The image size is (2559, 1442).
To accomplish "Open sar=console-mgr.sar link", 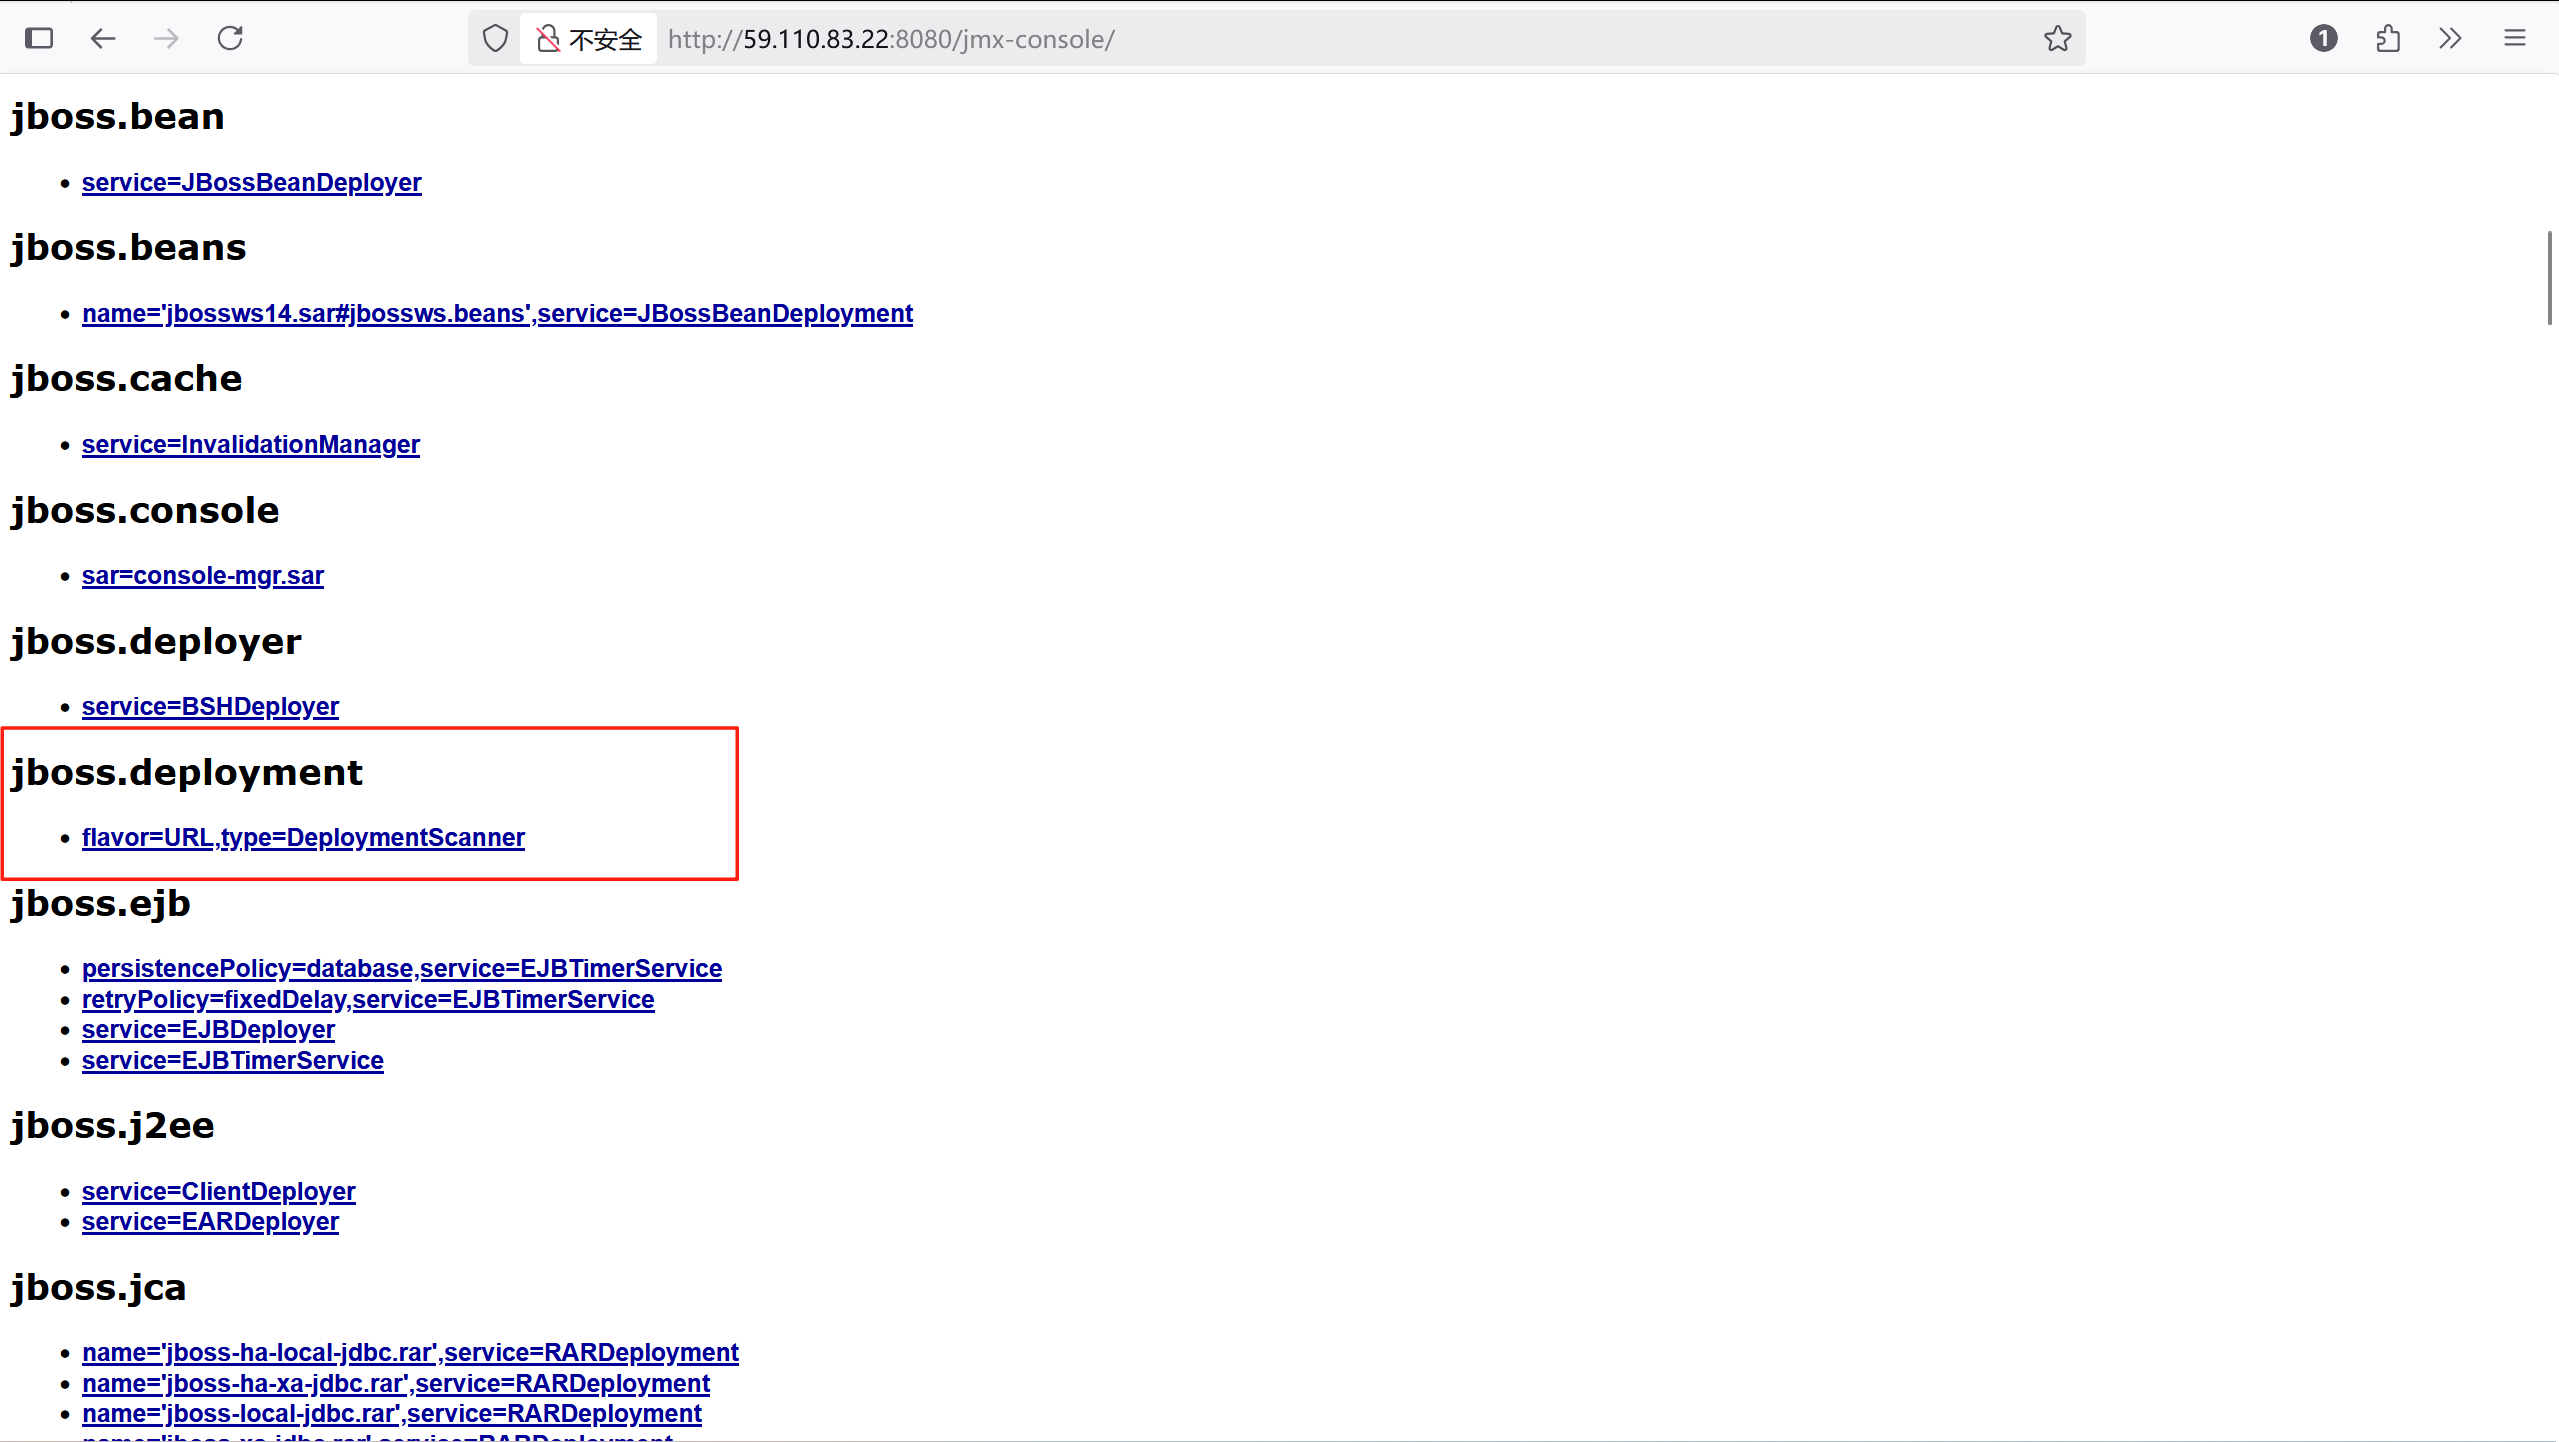I will (203, 576).
